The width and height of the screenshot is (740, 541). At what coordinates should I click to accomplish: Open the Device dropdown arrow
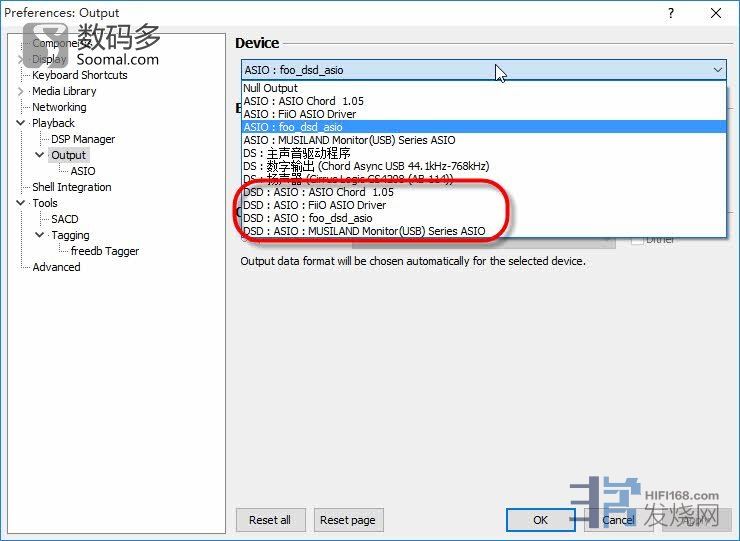coord(717,70)
